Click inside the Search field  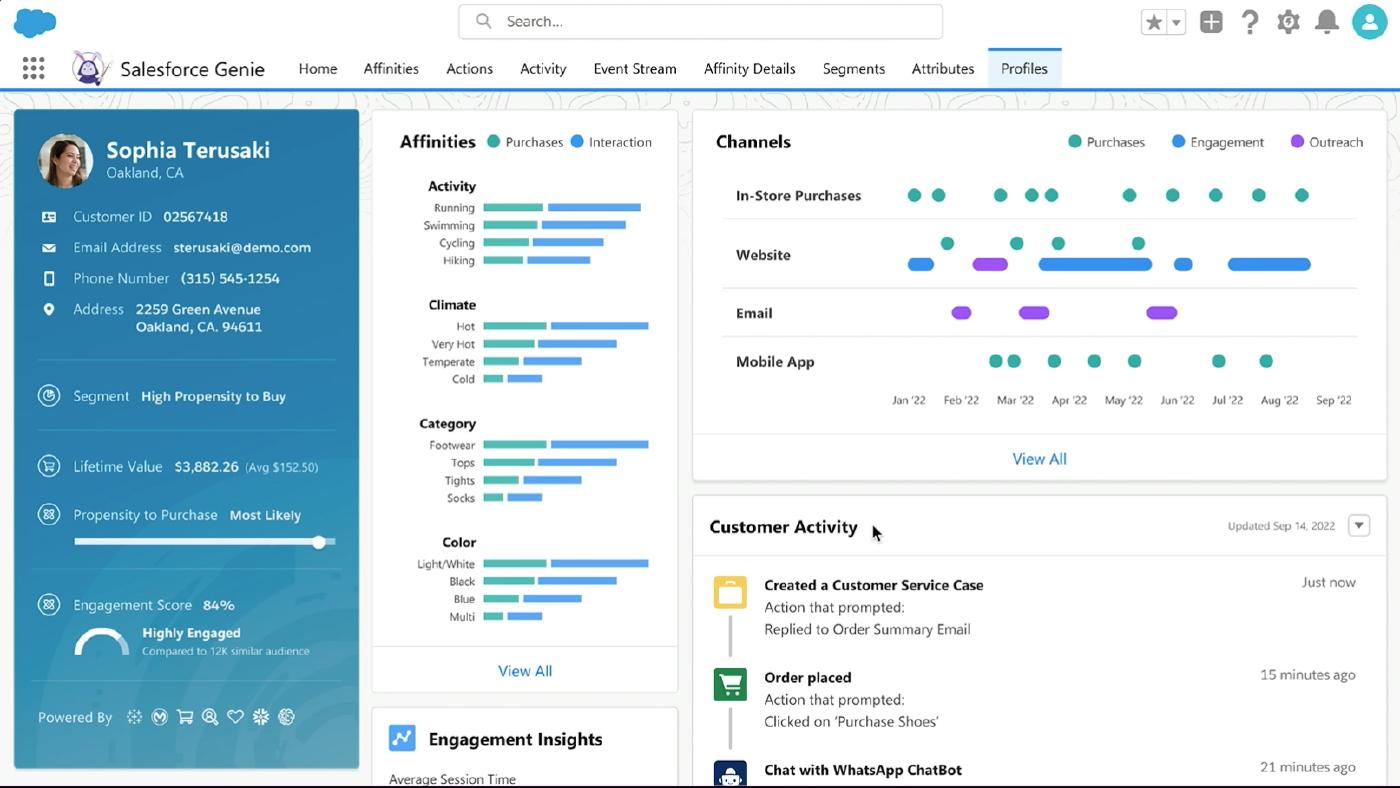coord(700,21)
